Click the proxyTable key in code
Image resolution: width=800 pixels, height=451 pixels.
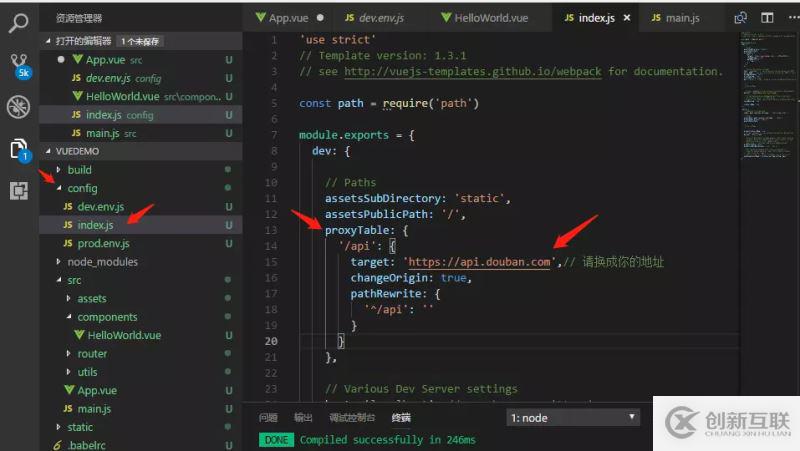pos(357,231)
